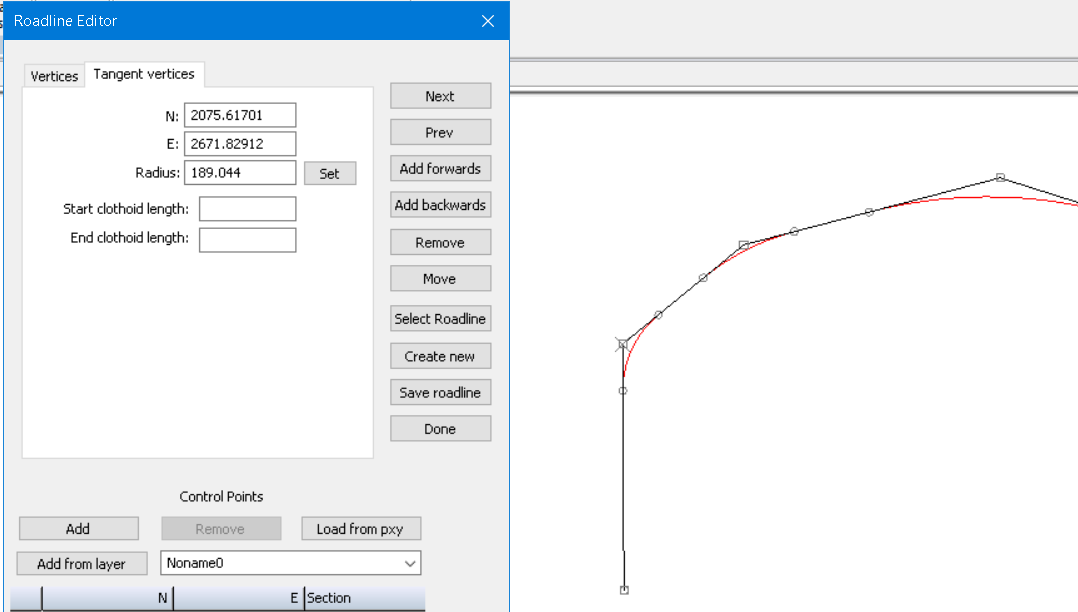The height and width of the screenshot is (612, 1078).
Task: Click Select Roadline button
Action: pyautogui.click(x=440, y=319)
